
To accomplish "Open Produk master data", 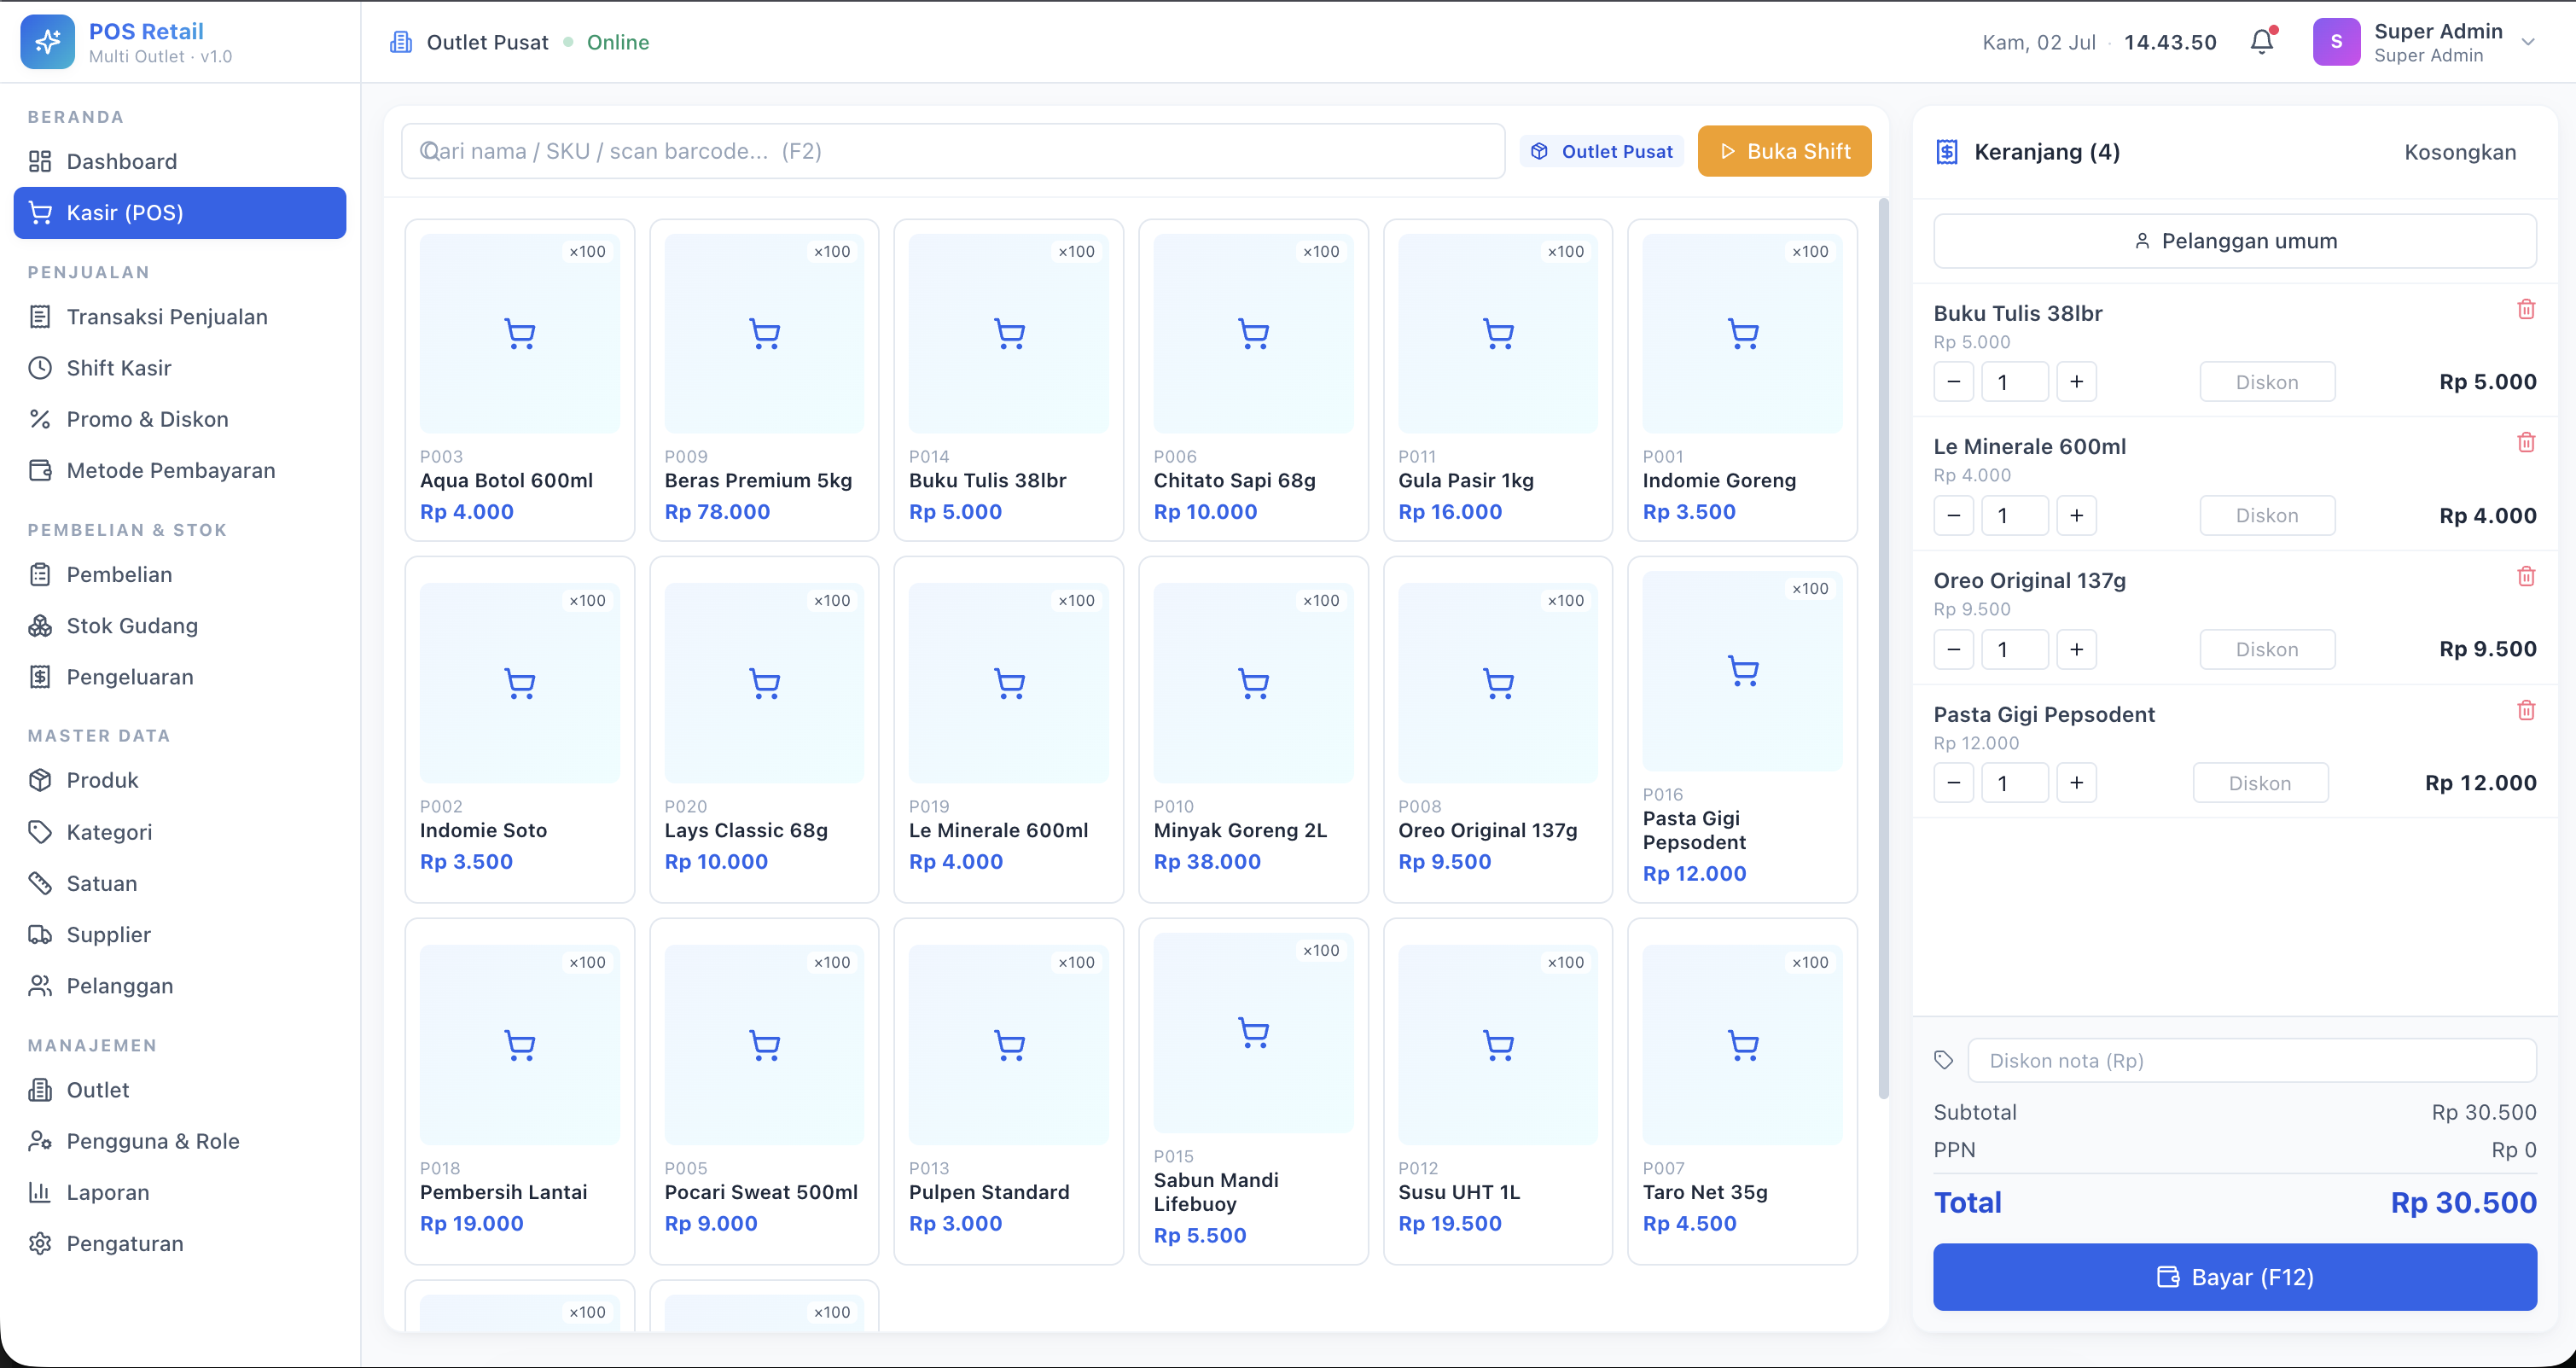I will coord(180,780).
